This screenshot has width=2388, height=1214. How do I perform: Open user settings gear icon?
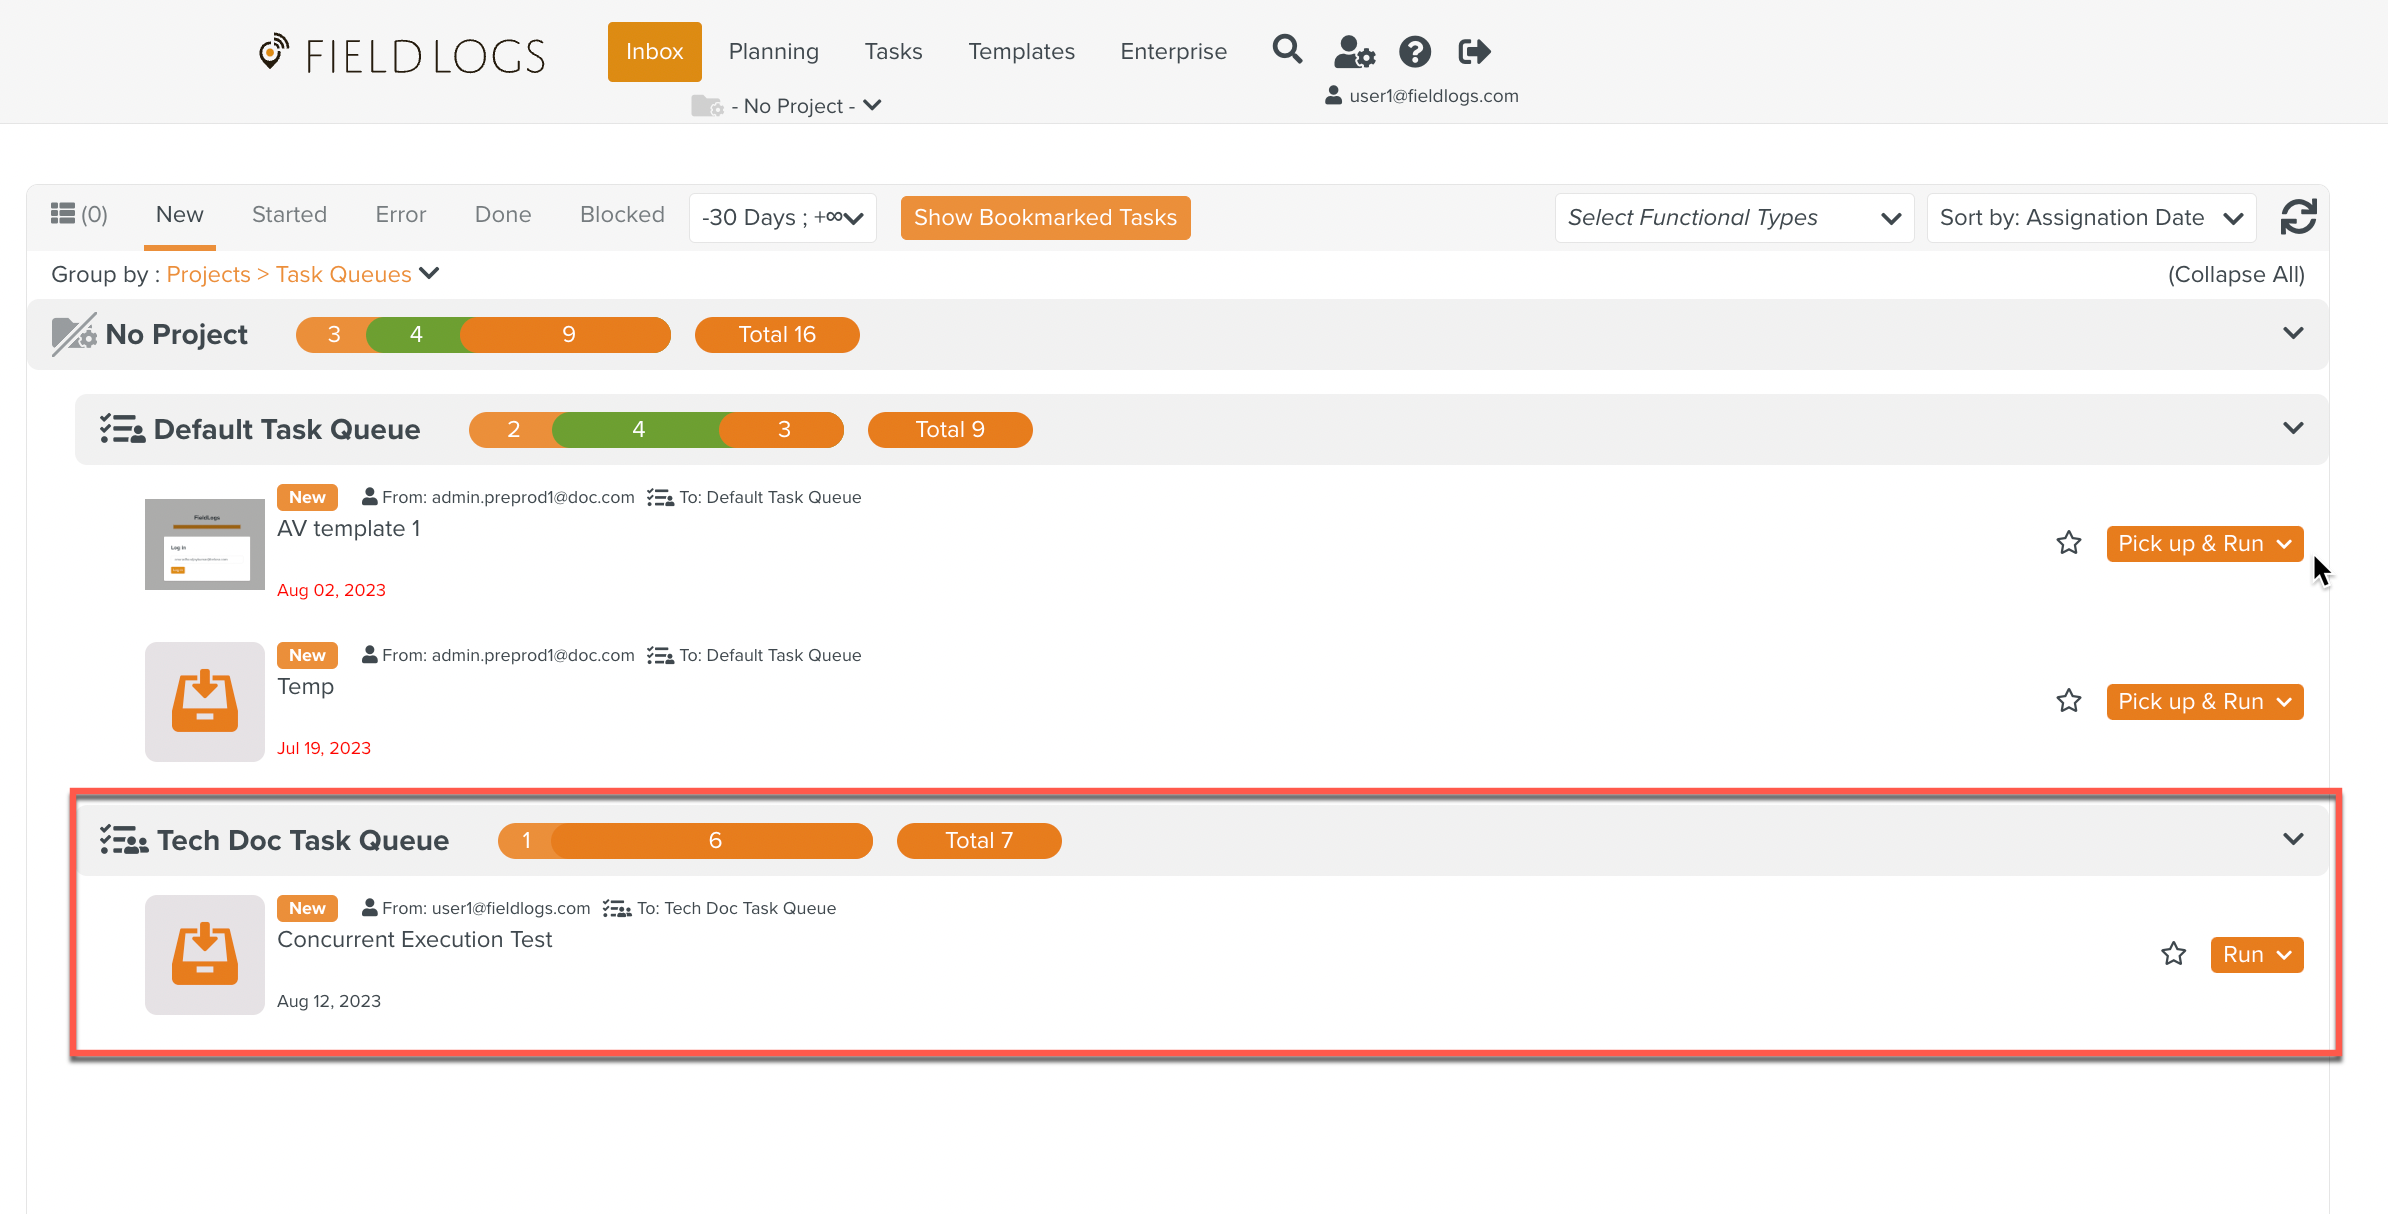click(1354, 51)
